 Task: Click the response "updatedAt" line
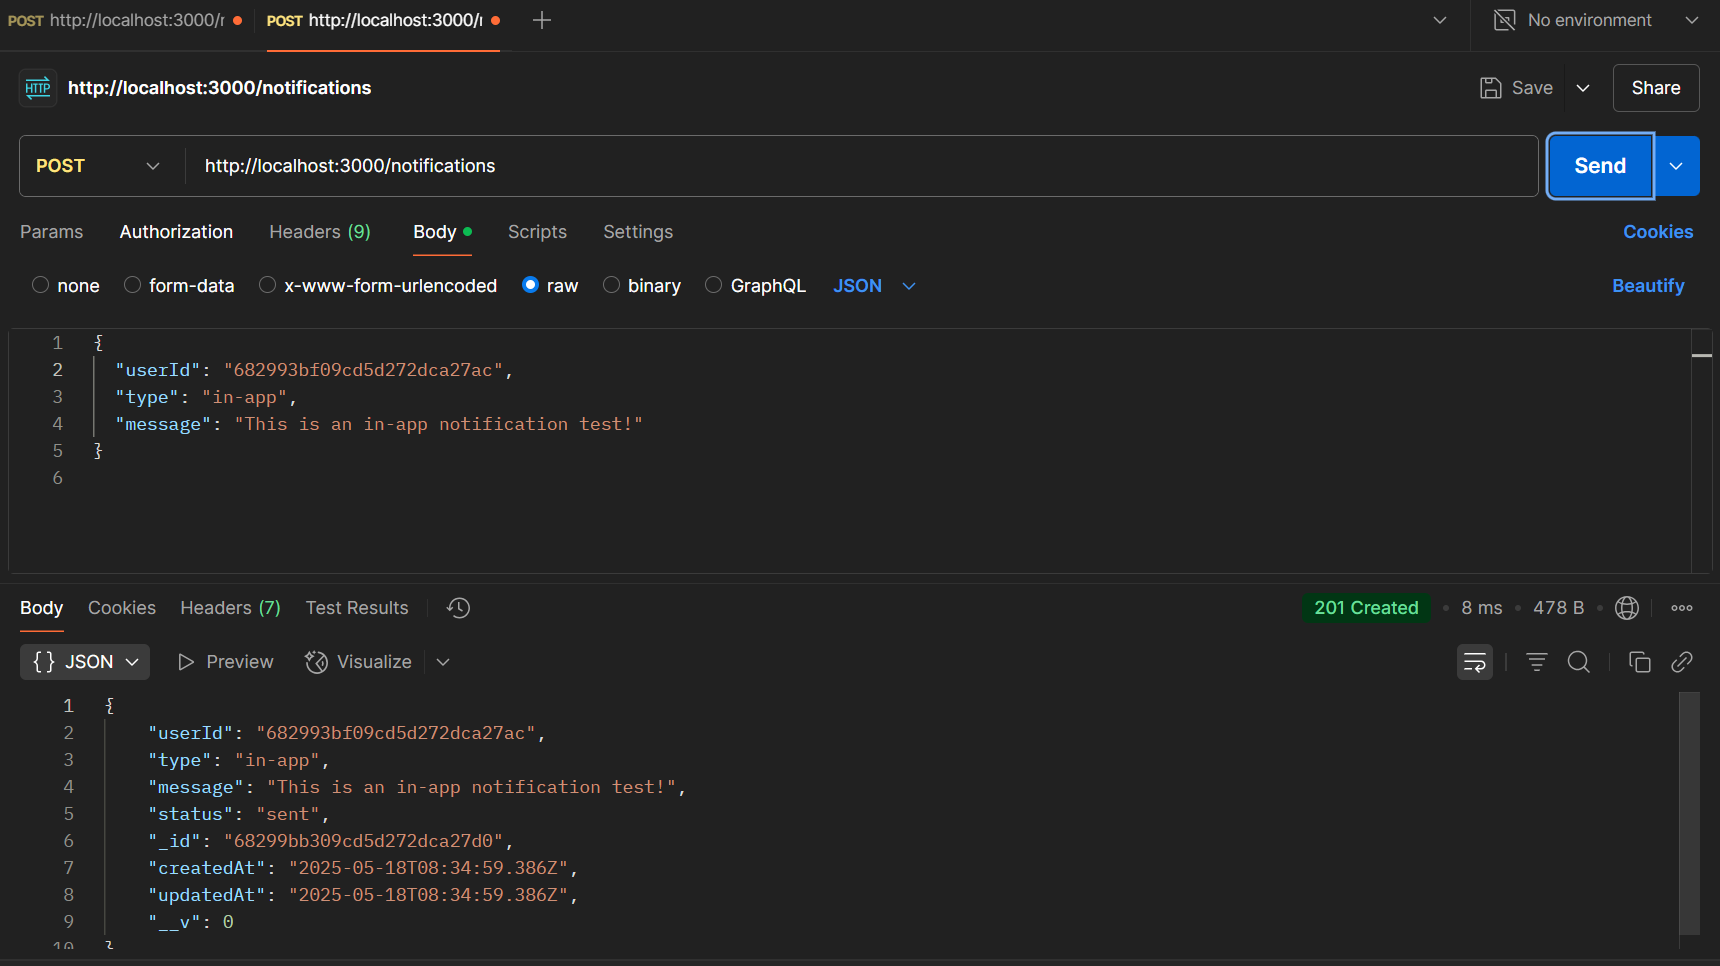(363, 895)
